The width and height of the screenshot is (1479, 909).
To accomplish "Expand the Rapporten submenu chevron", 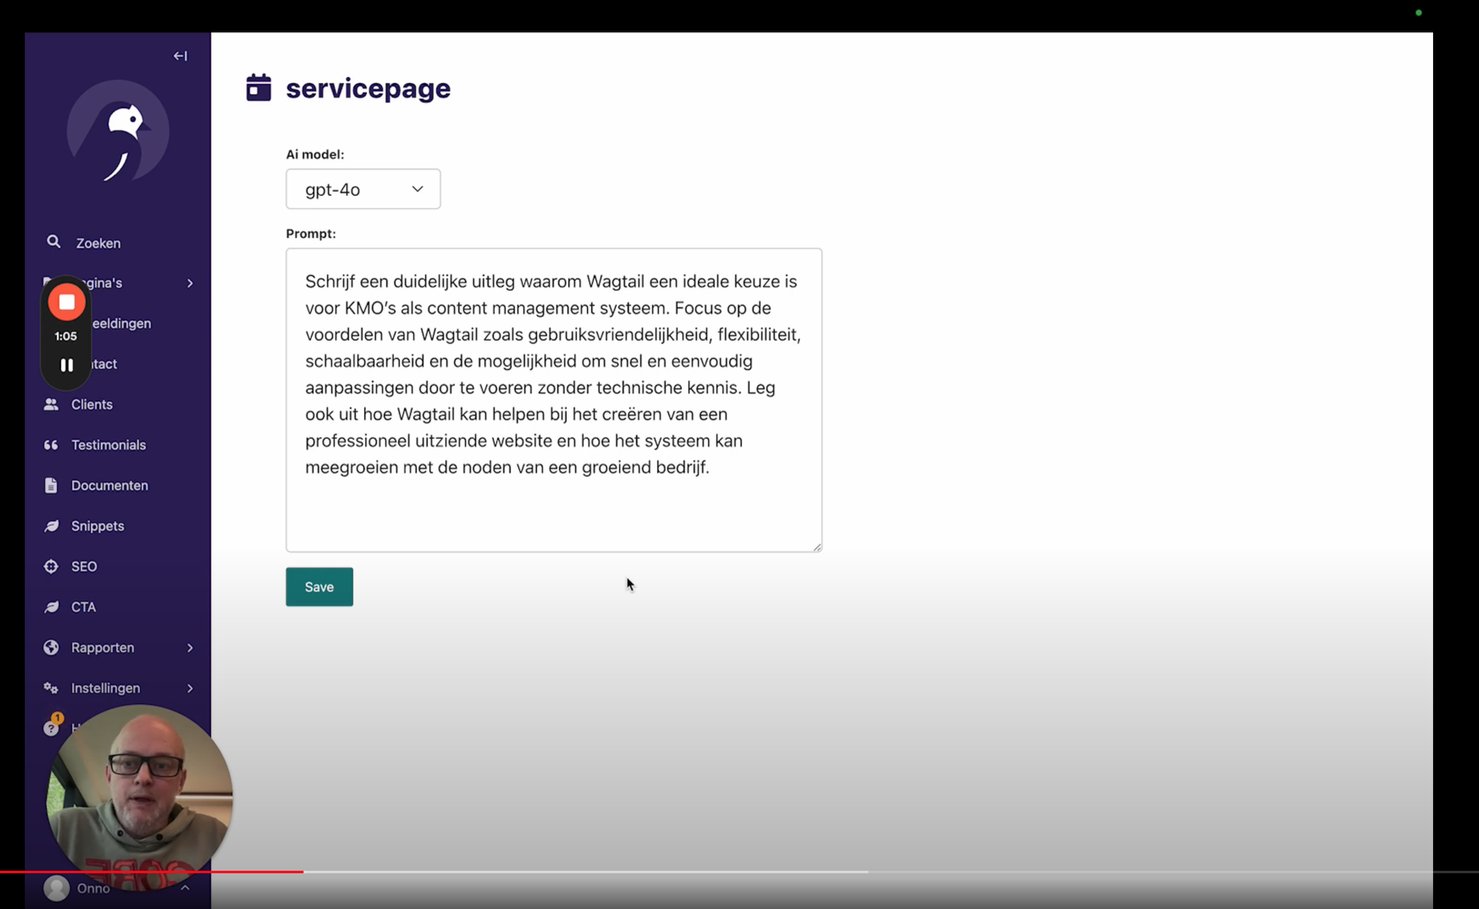I will point(190,648).
